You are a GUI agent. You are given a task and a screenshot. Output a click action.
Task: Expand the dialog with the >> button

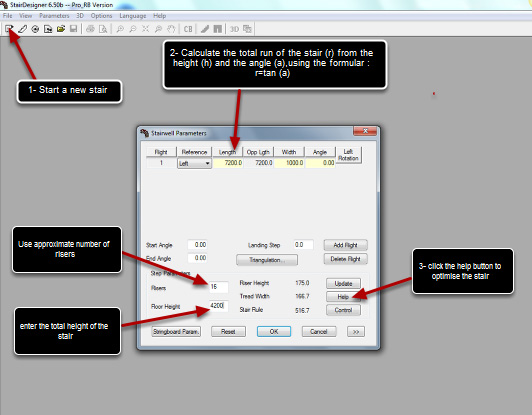[x=356, y=332]
